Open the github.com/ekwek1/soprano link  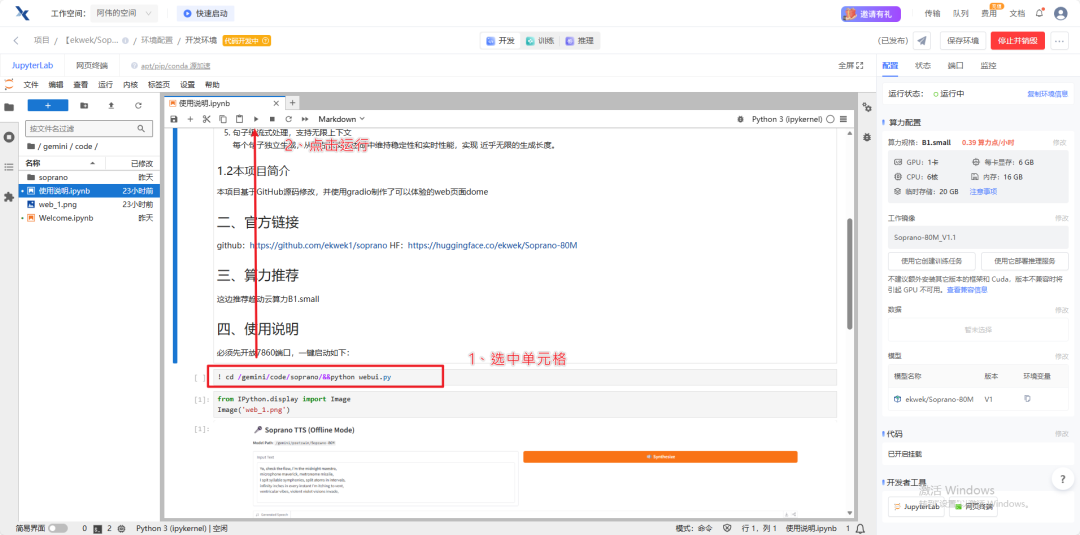[x=318, y=245]
